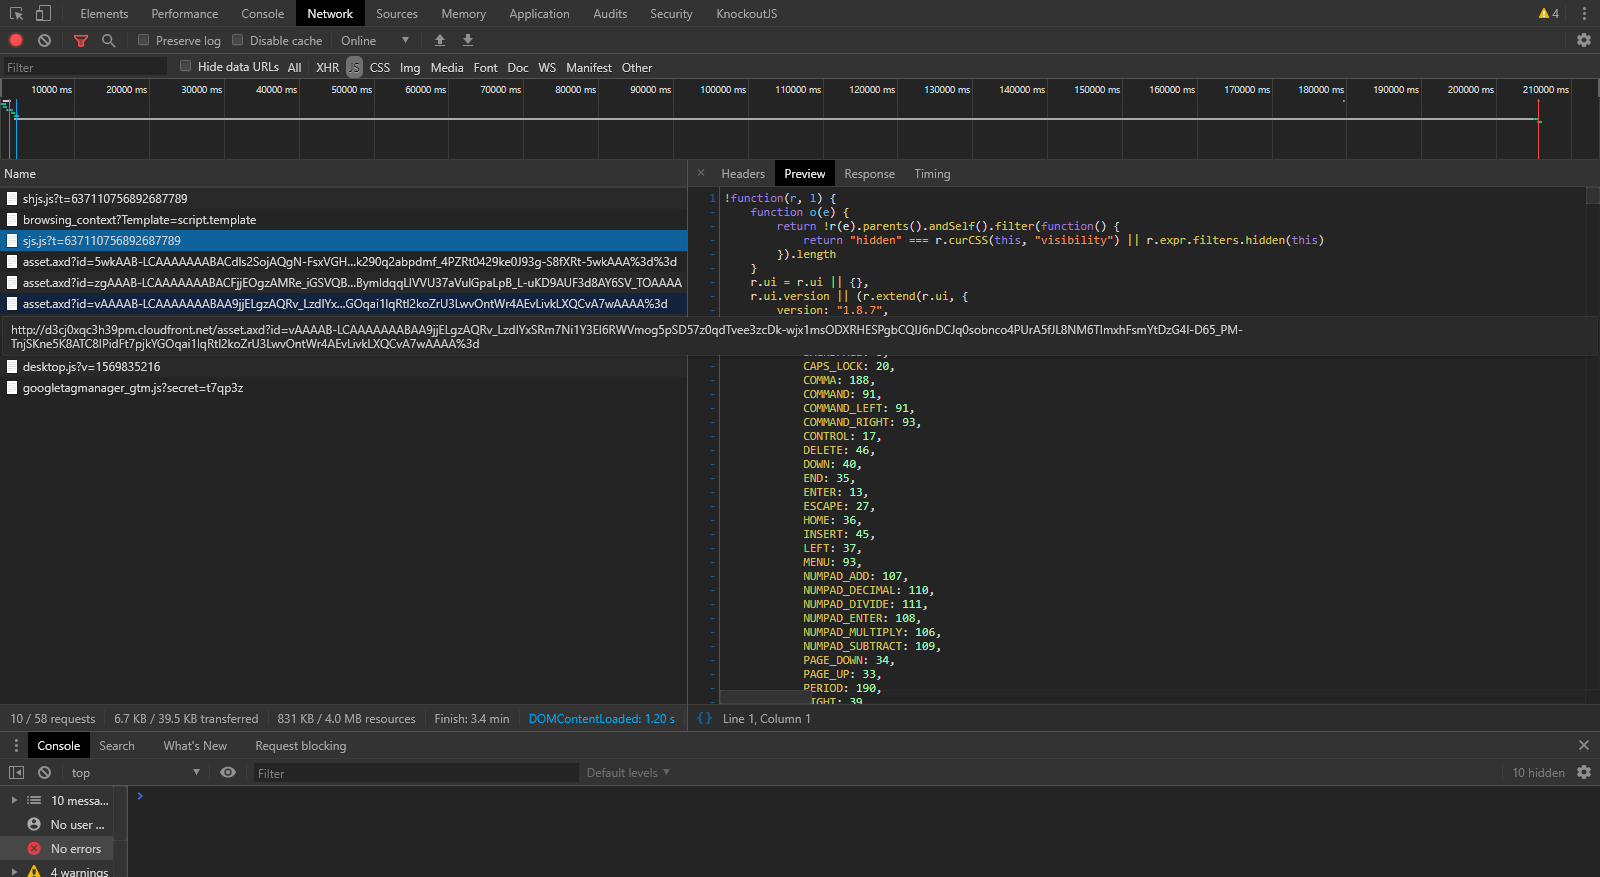Toggle the CSS resource type filter
This screenshot has width=1600, height=877.
tap(380, 67)
